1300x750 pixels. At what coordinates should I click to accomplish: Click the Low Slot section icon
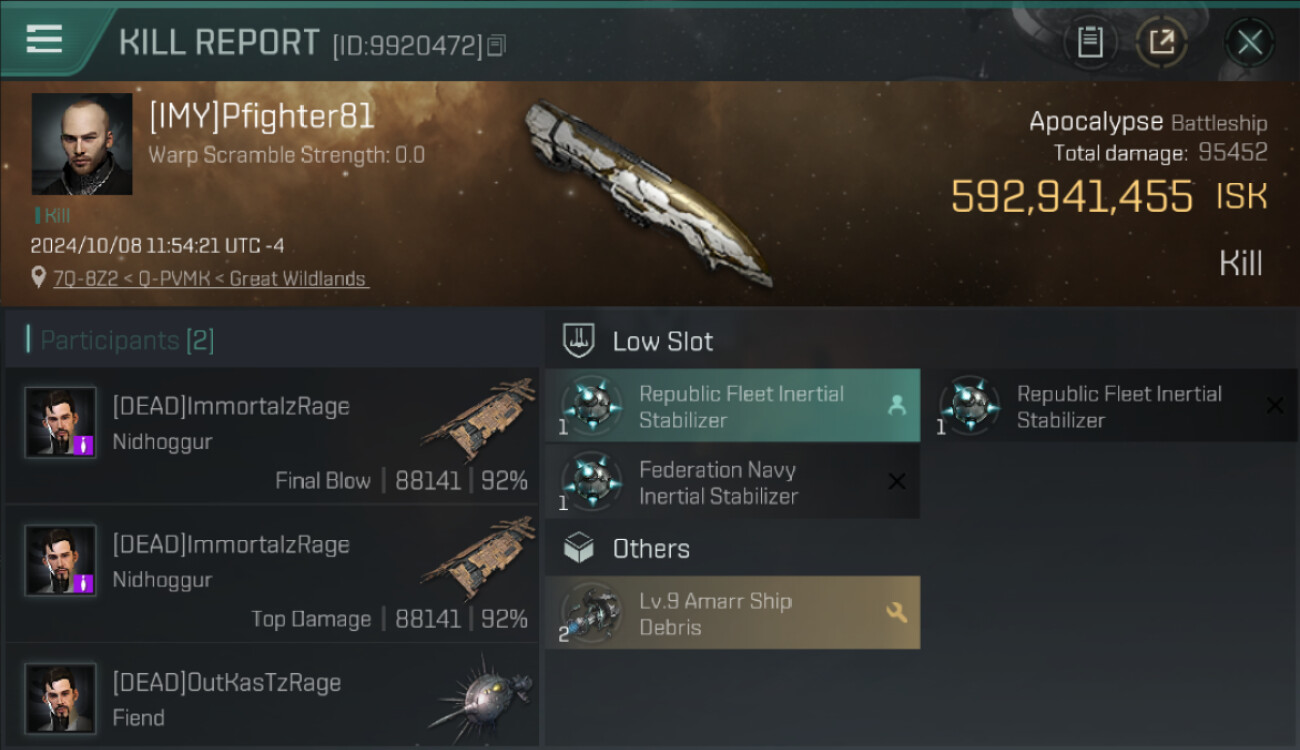[579, 341]
